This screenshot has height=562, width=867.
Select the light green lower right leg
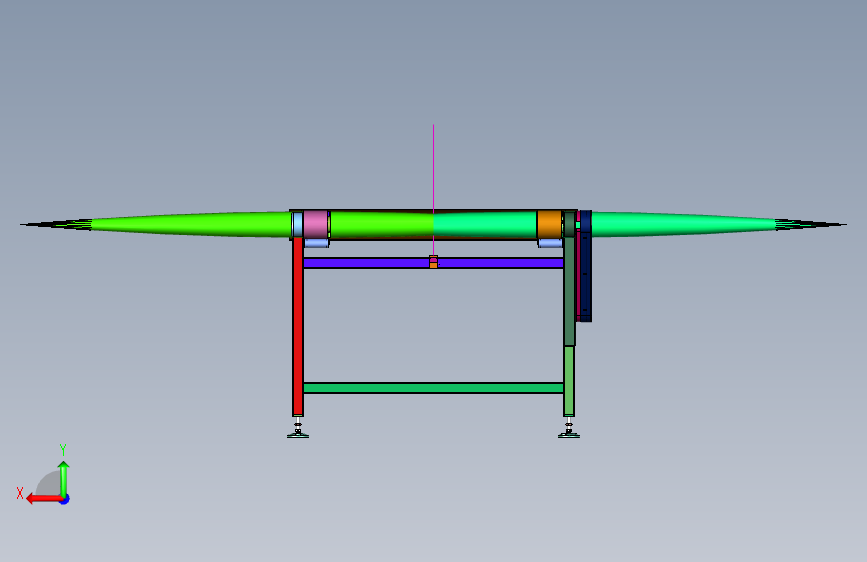pos(569,381)
